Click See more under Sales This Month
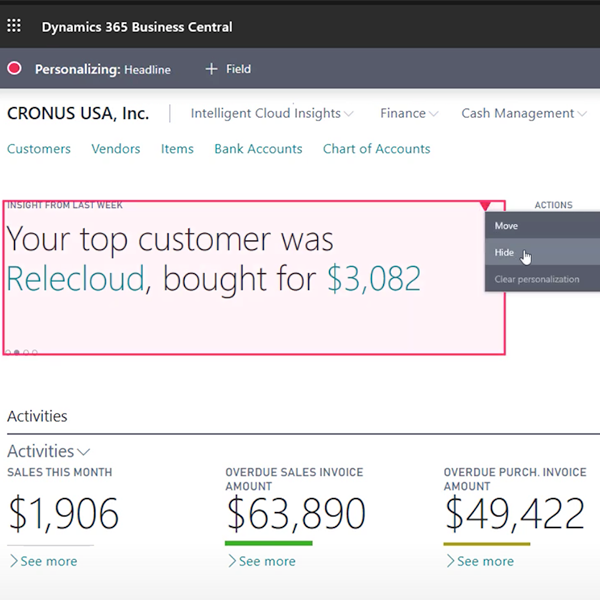Image resolution: width=600 pixels, height=600 pixels. [x=44, y=561]
